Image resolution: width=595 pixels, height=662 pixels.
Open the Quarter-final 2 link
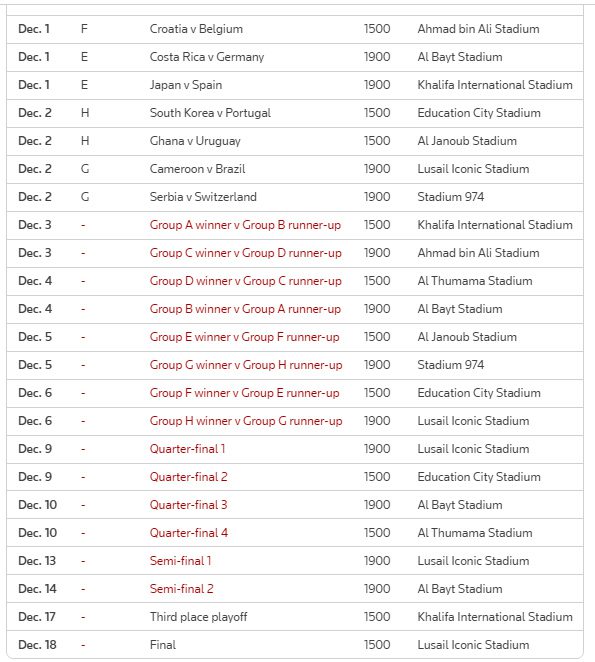click(188, 477)
